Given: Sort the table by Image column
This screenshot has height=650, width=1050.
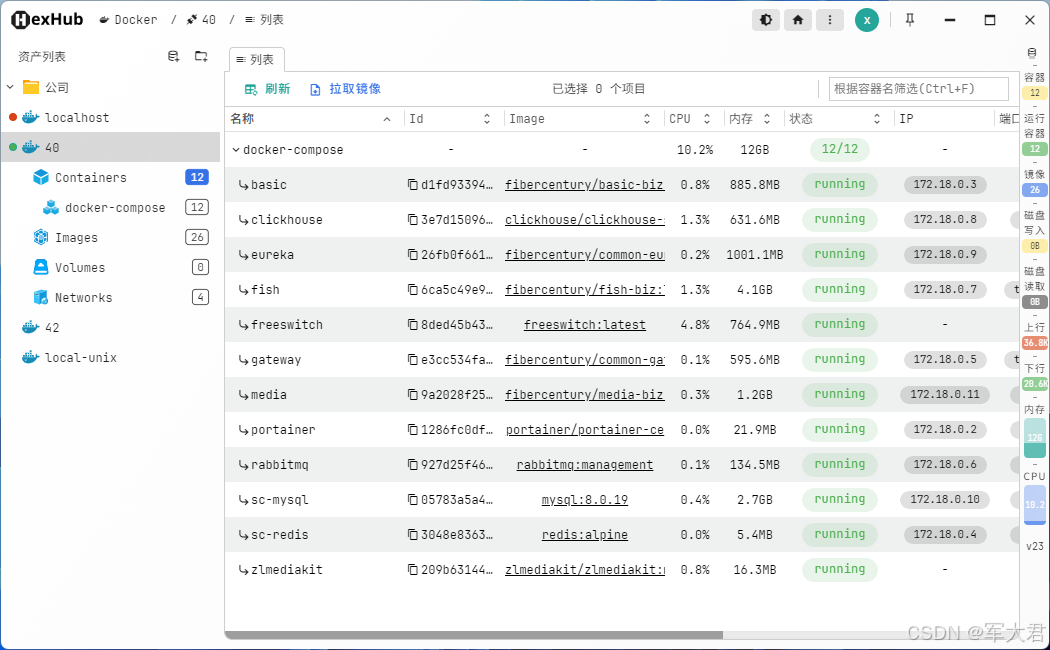Looking at the screenshot, I should point(647,119).
